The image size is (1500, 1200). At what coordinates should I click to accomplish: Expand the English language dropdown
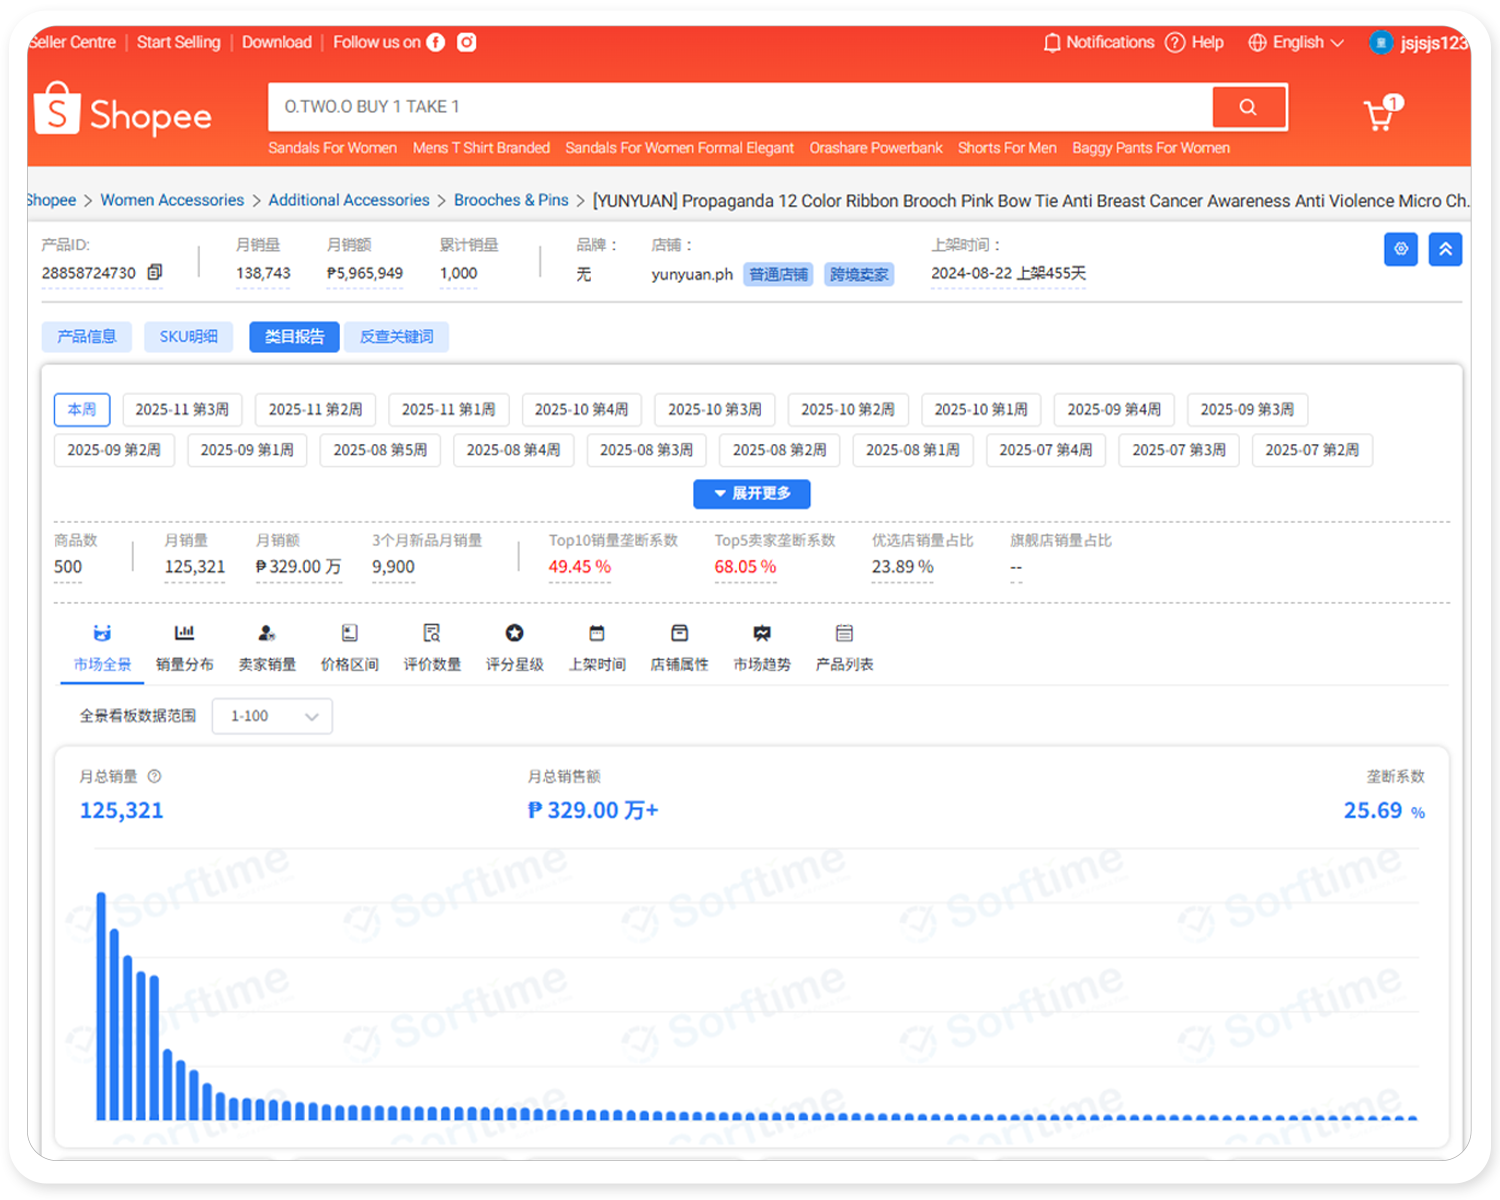pyautogui.click(x=1295, y=42)
